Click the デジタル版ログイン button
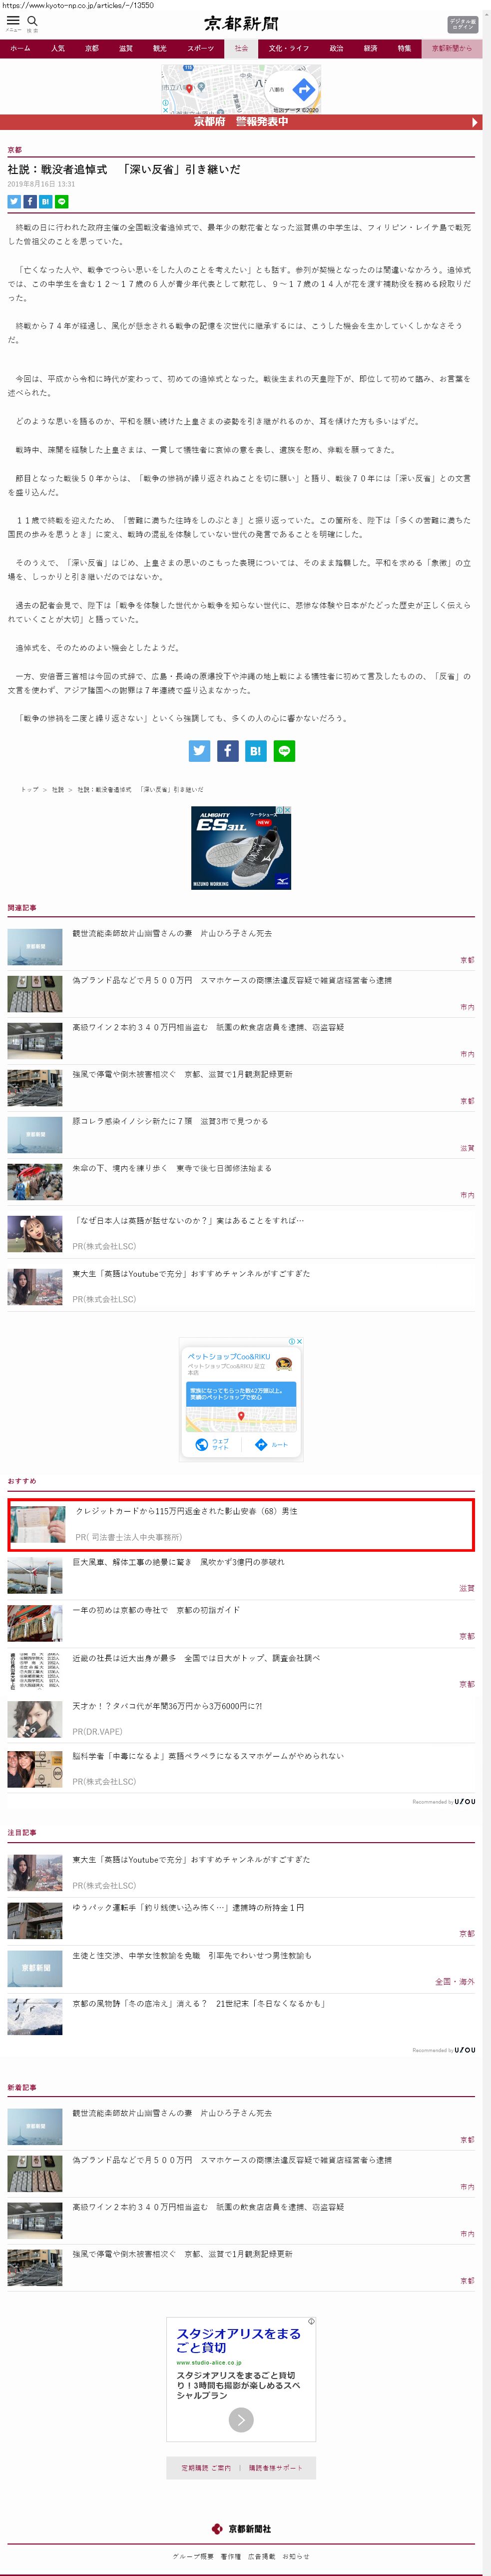 pyautogui.click(x=462, y=23)
